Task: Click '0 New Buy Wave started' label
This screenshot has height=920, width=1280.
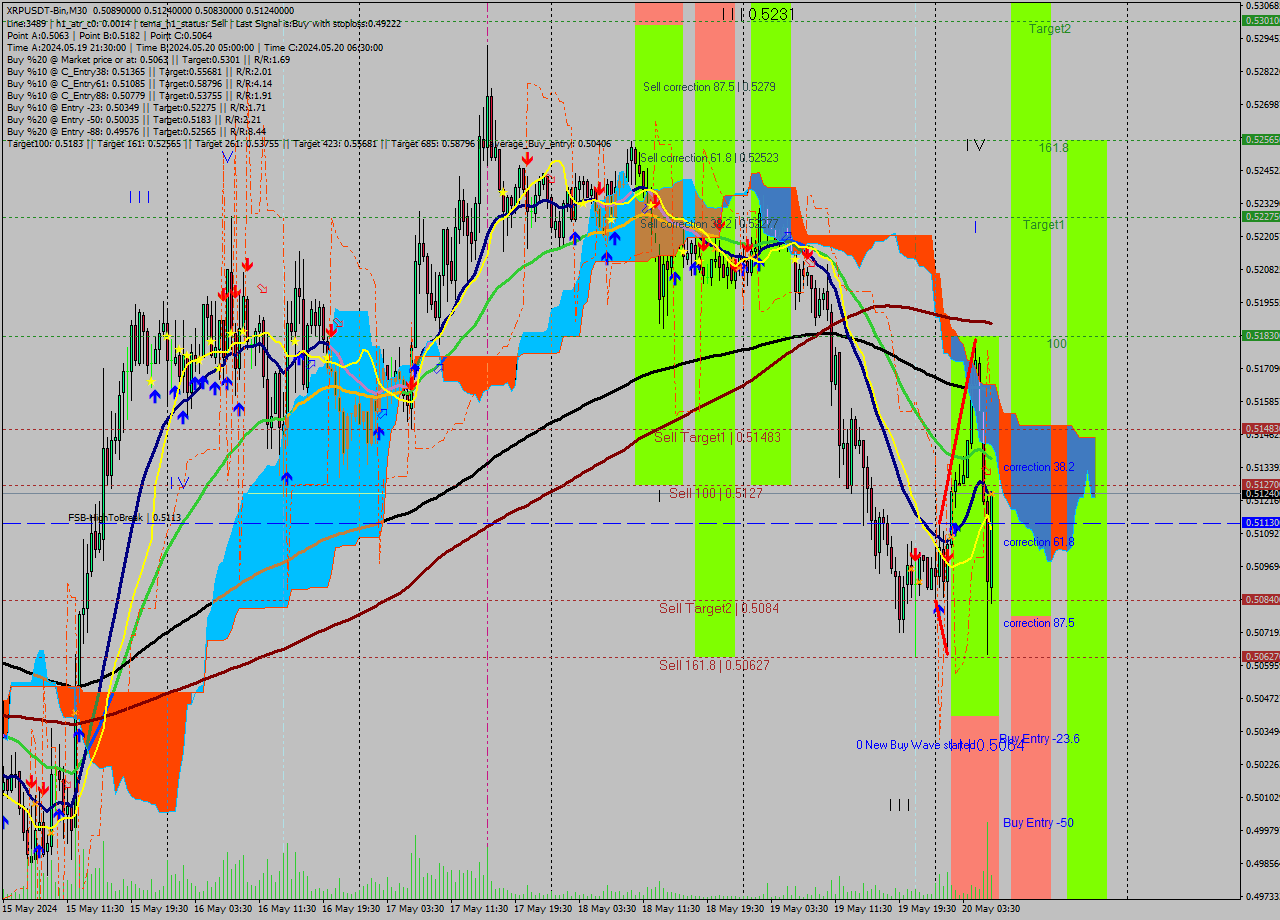Action: pos(914,745)
